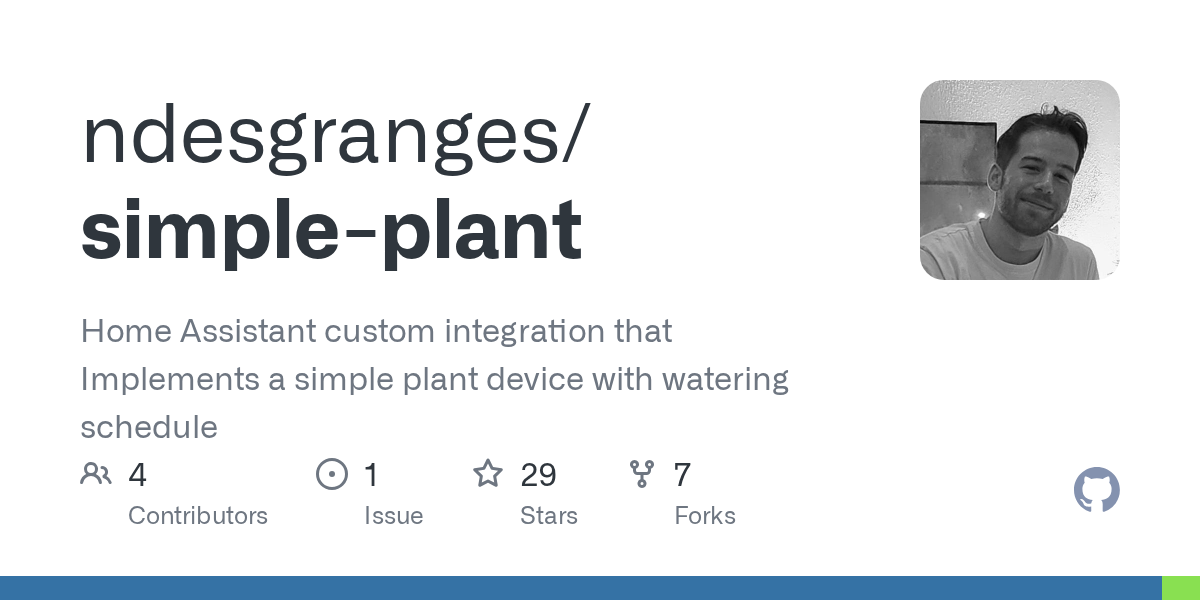Click the Contributors label
The height and width of the screenshot is (600, 1200).
[198, 516]
